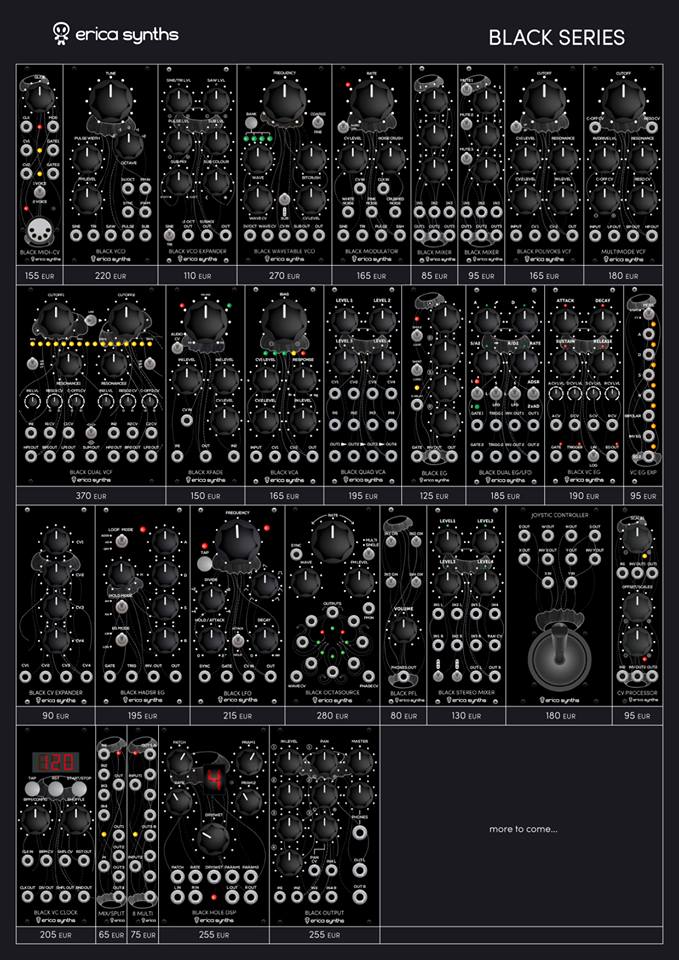679x960 pixels.
Task: Click the GATE jack on Black EG
Action: pyautogui.click(x=418, y=456)
